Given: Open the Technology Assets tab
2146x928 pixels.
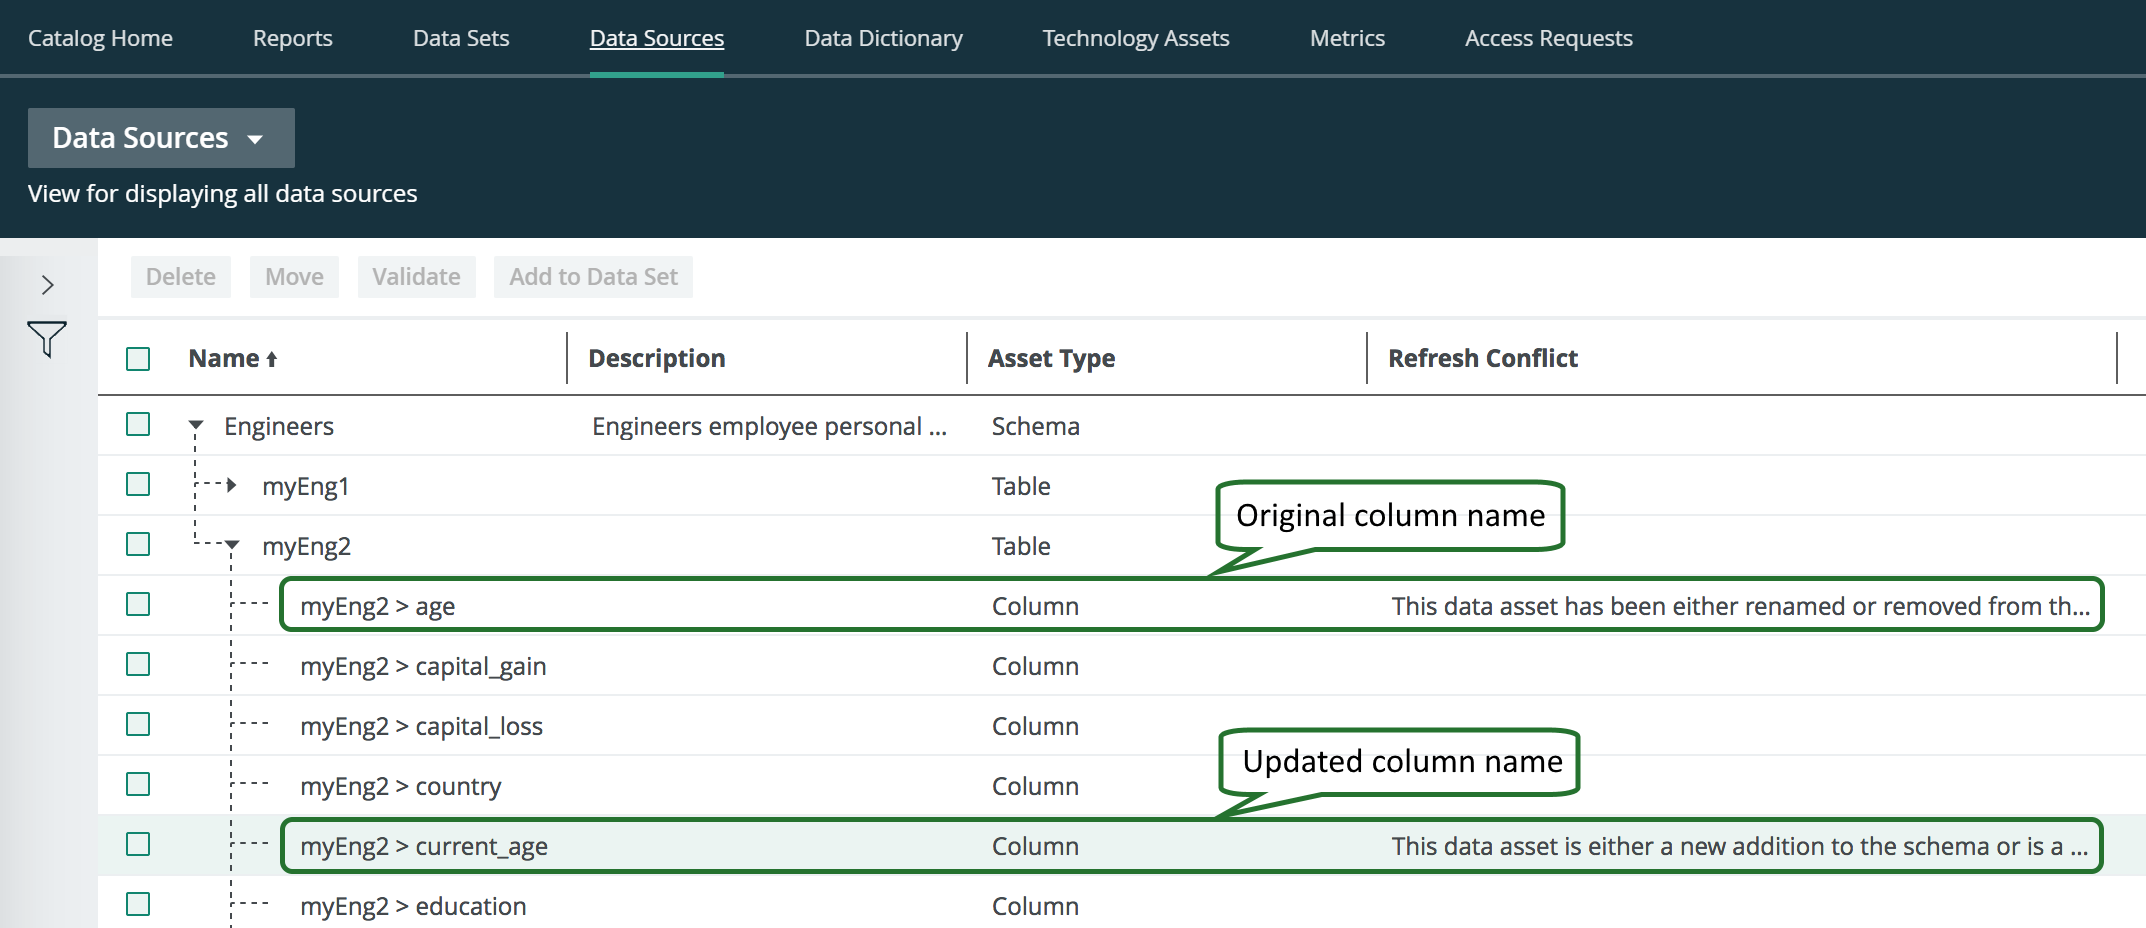Looking at the screenshot, I should 1135,38.
